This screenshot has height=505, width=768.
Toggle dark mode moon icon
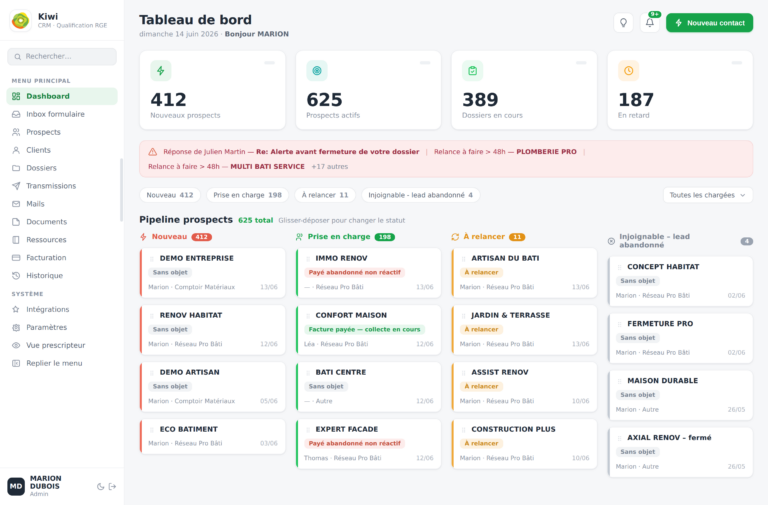point(100,486)
